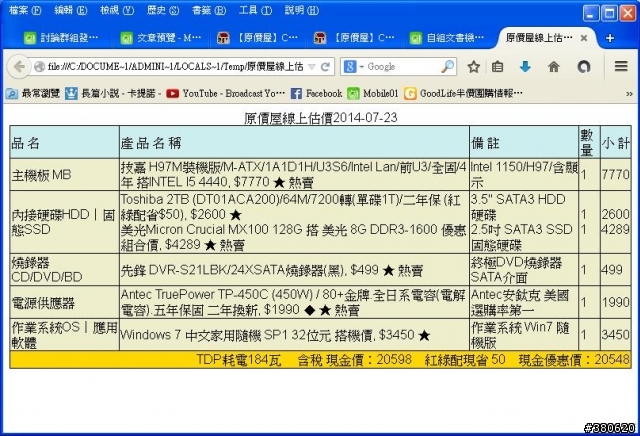The image size is (640, 436).
Task: Reload the page with the refresh icon
Action: pyautogui.click(x=325, y=67)
